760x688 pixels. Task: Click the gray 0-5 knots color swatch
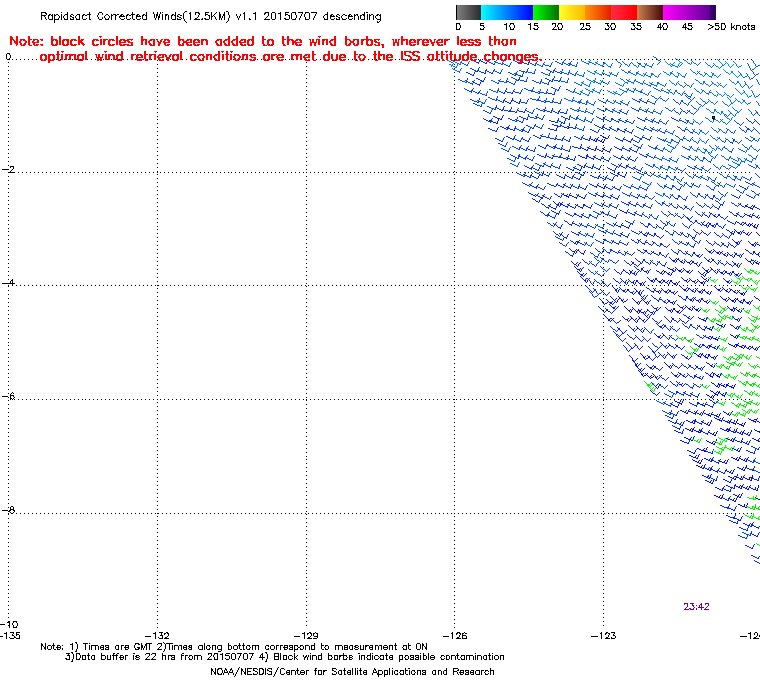pyautogui.click(x=468, y=12)
